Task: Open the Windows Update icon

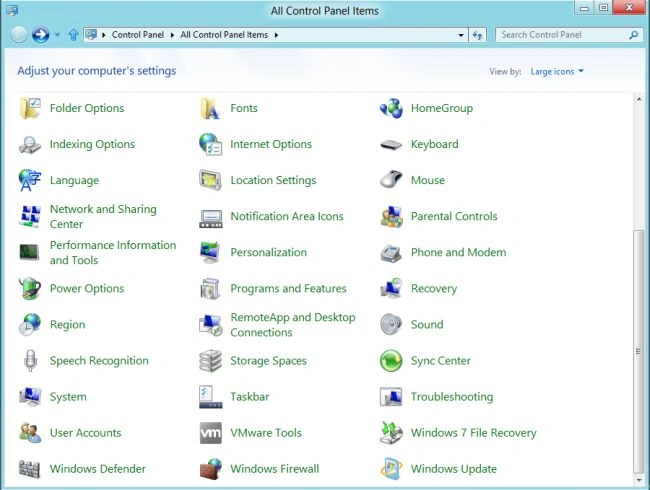Action: pos(391,469)
